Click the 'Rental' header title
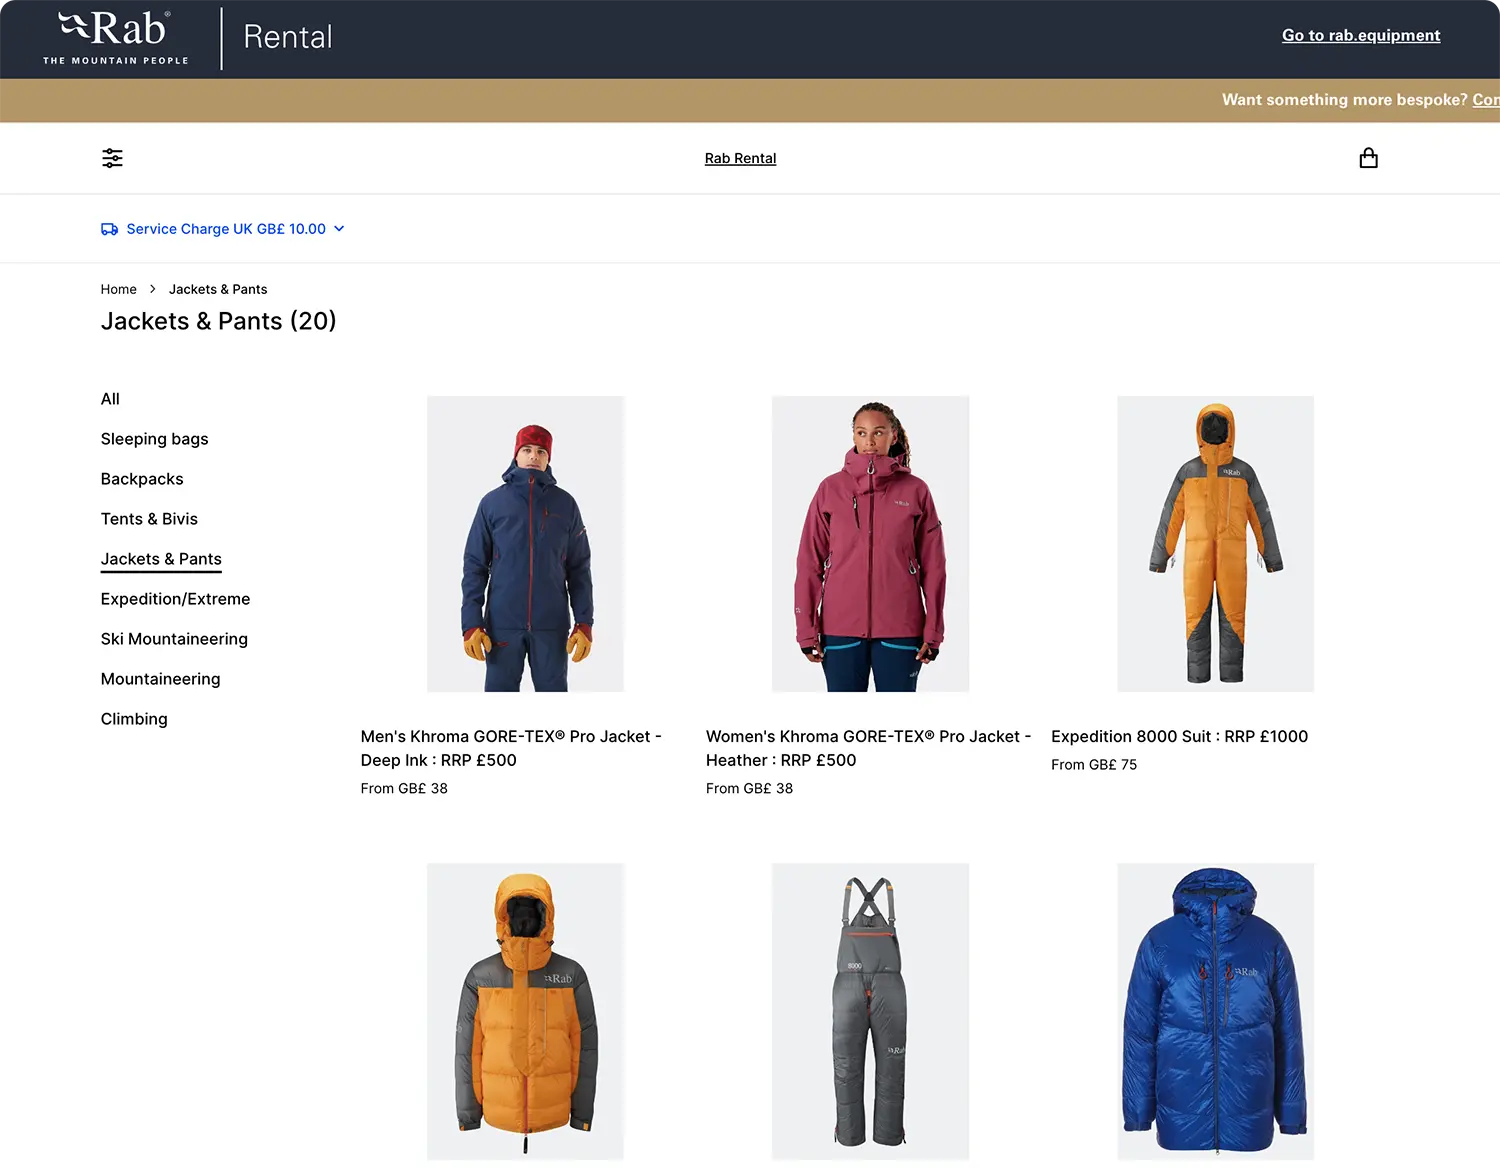 [288, 37]
